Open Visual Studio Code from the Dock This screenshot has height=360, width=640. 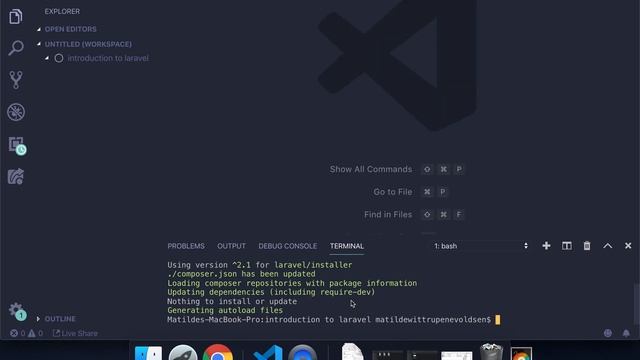pos(268,353)
